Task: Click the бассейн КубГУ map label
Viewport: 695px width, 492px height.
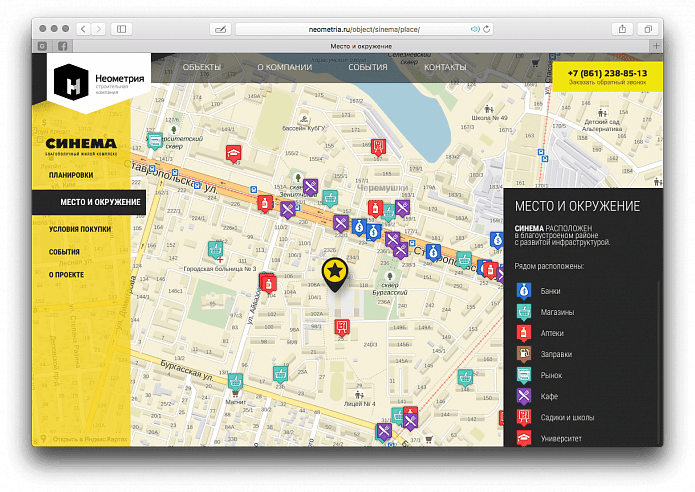Action: pos(304,128)
